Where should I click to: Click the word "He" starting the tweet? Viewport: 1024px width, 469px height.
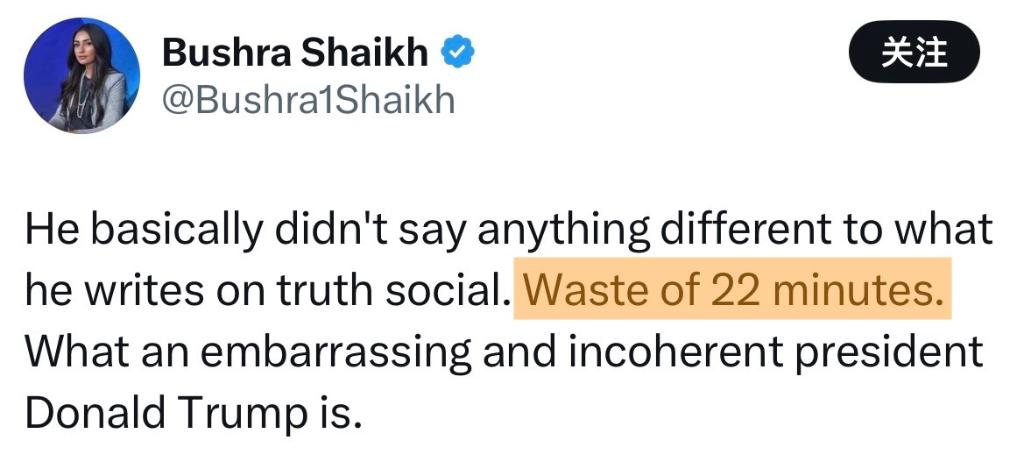(x=45, y=229)
